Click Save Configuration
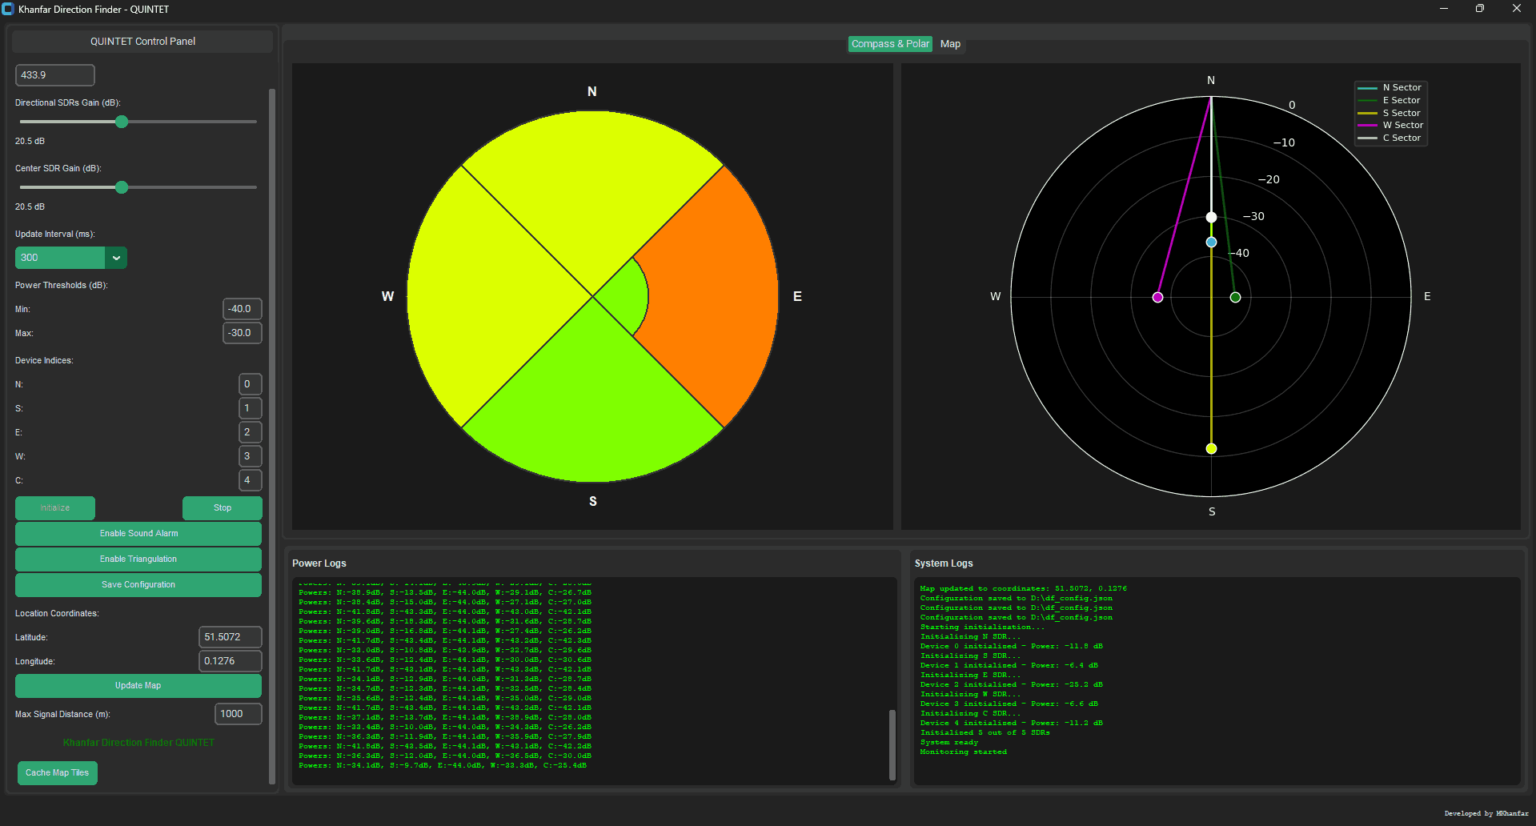This screenshot has height=826, width=1536. pos(138,585)
